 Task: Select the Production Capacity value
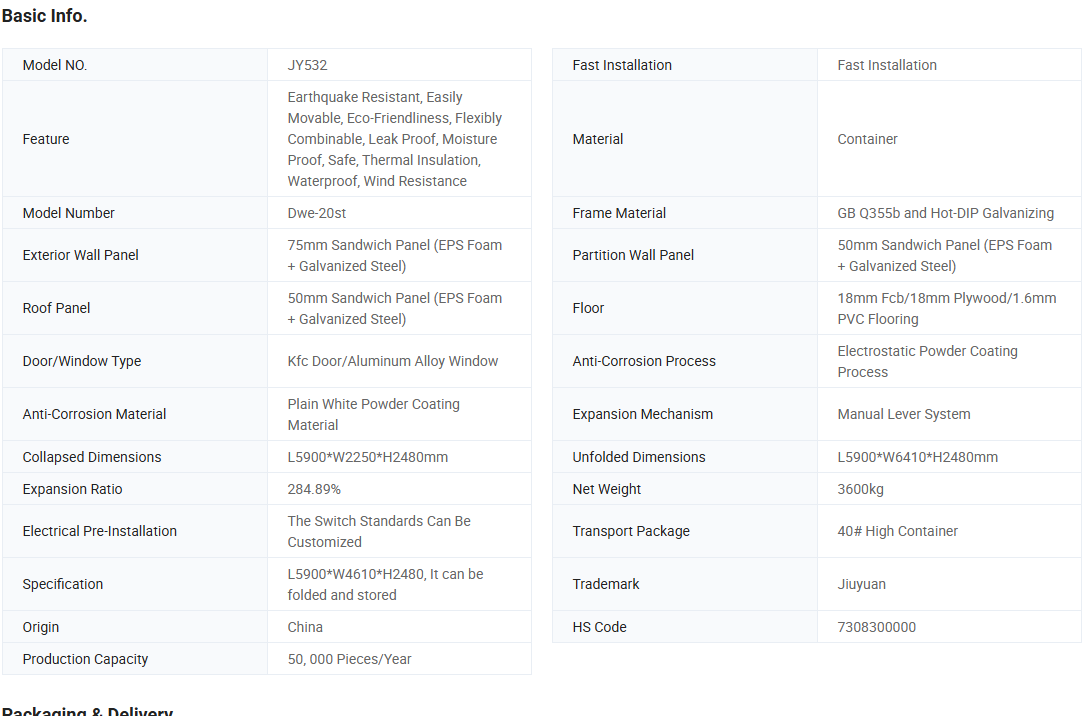(349, 659)
